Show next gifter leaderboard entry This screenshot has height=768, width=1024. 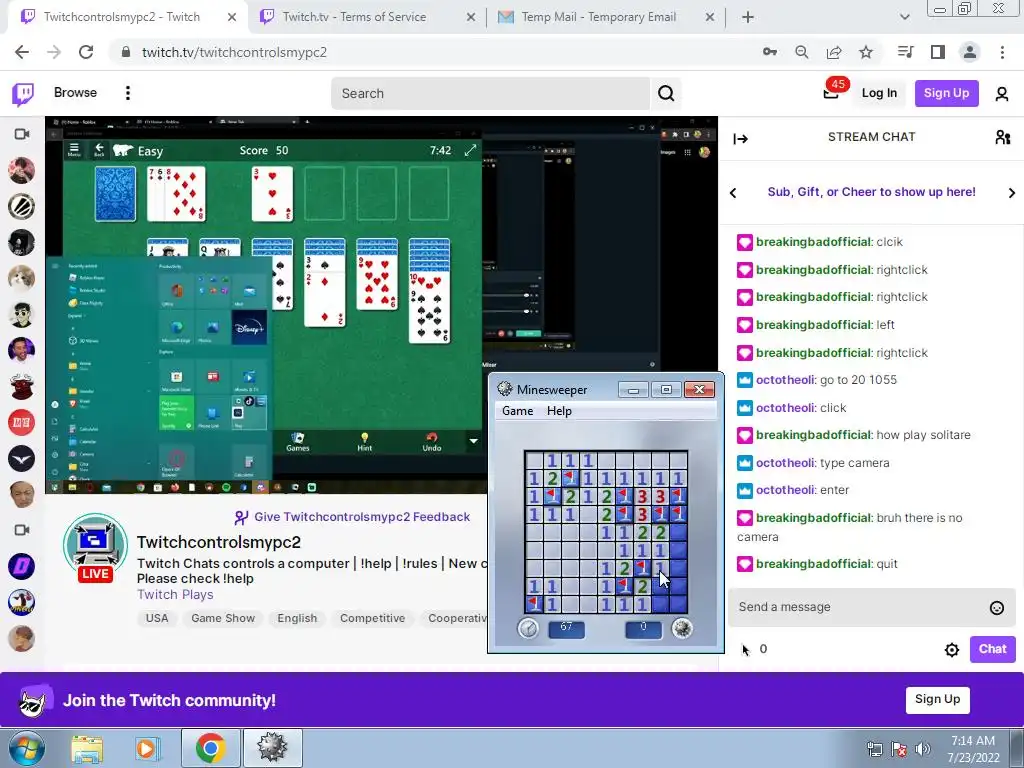click(1012, 193)
